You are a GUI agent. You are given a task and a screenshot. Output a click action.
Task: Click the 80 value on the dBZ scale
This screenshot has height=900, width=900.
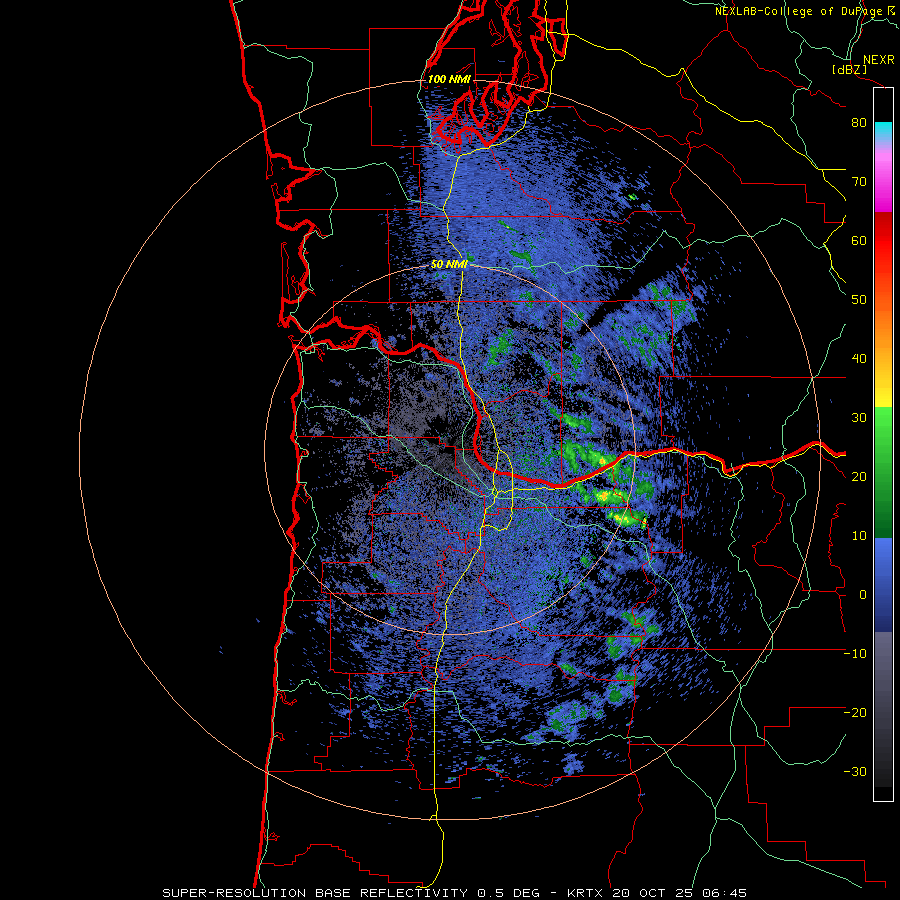coord(859,123)
